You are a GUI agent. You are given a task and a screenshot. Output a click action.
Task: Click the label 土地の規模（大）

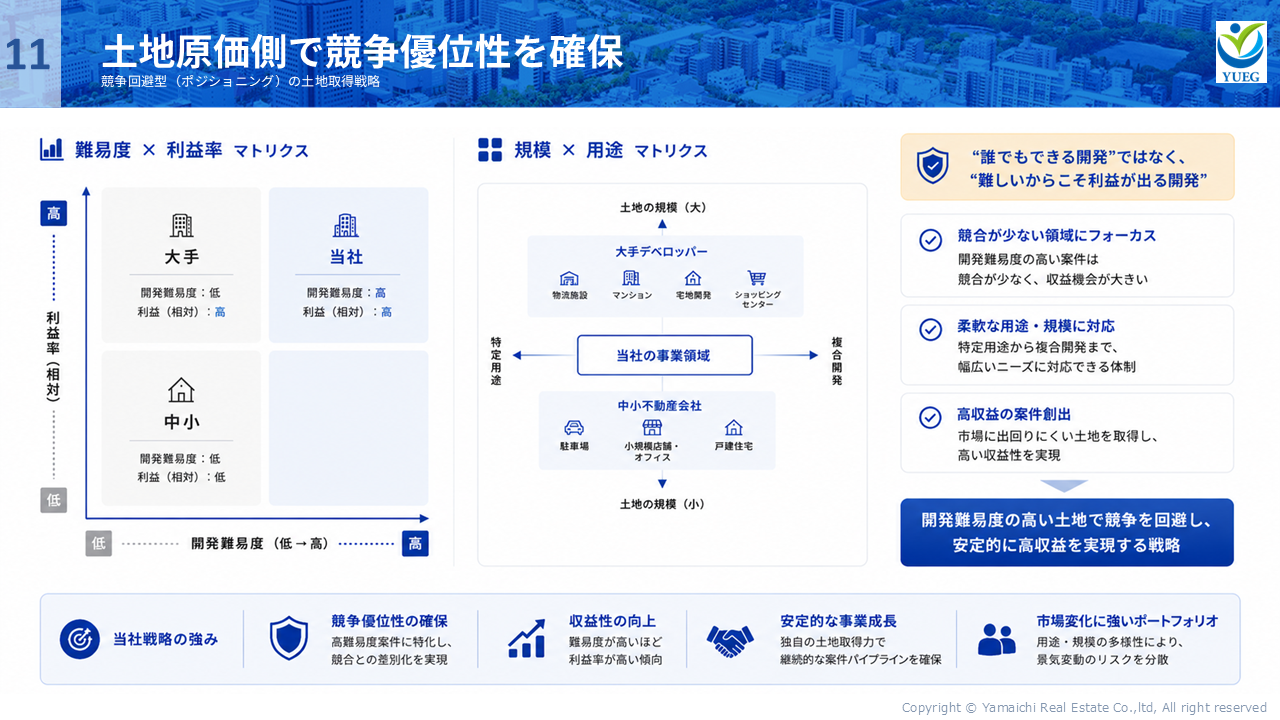662,207
